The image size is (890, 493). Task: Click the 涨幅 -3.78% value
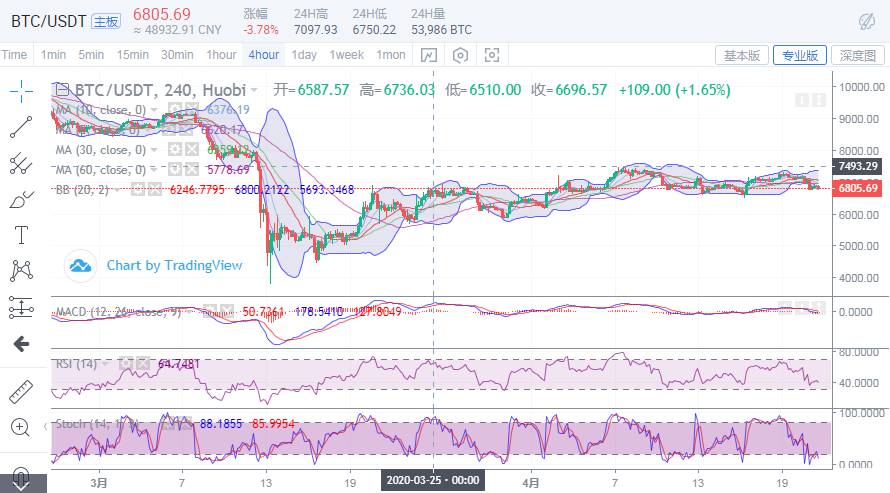[261, 30]
